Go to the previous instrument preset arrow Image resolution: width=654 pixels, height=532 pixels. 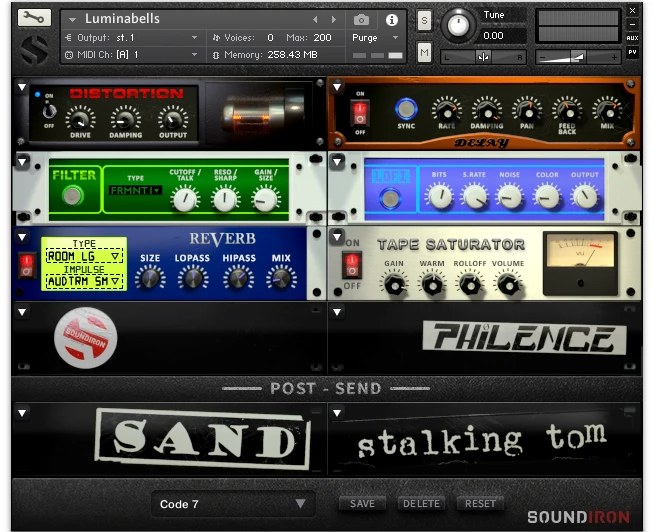(315, 20)
